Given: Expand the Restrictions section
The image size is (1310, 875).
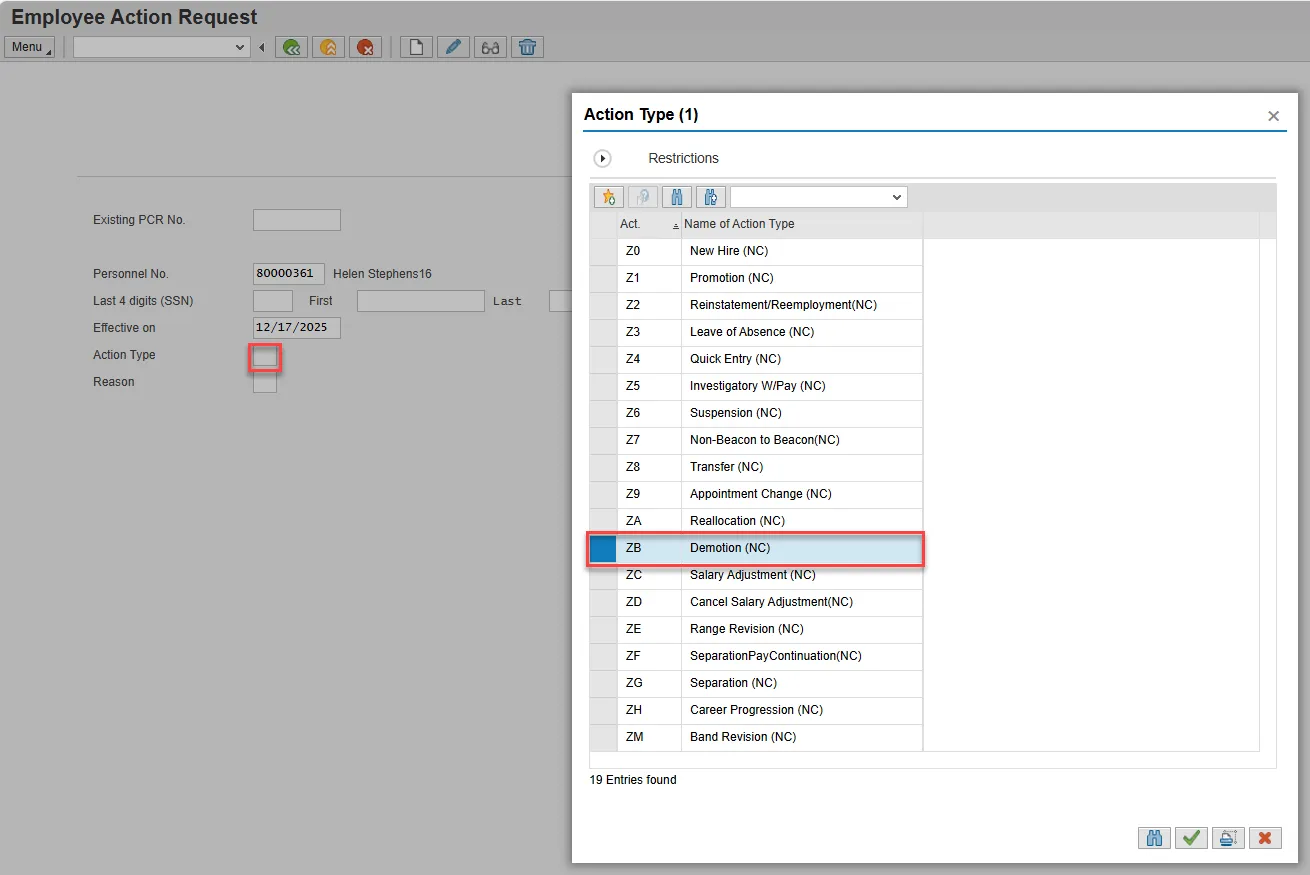Looking at the screenshot, I should coord(602,158).
